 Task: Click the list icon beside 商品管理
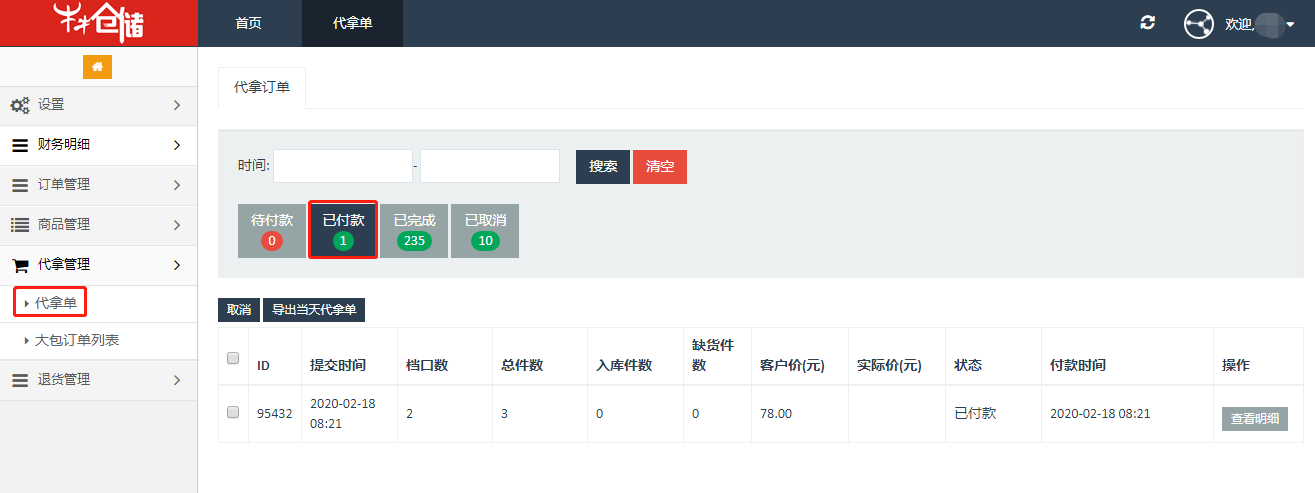pyautogui.click(x=20, y=225)
